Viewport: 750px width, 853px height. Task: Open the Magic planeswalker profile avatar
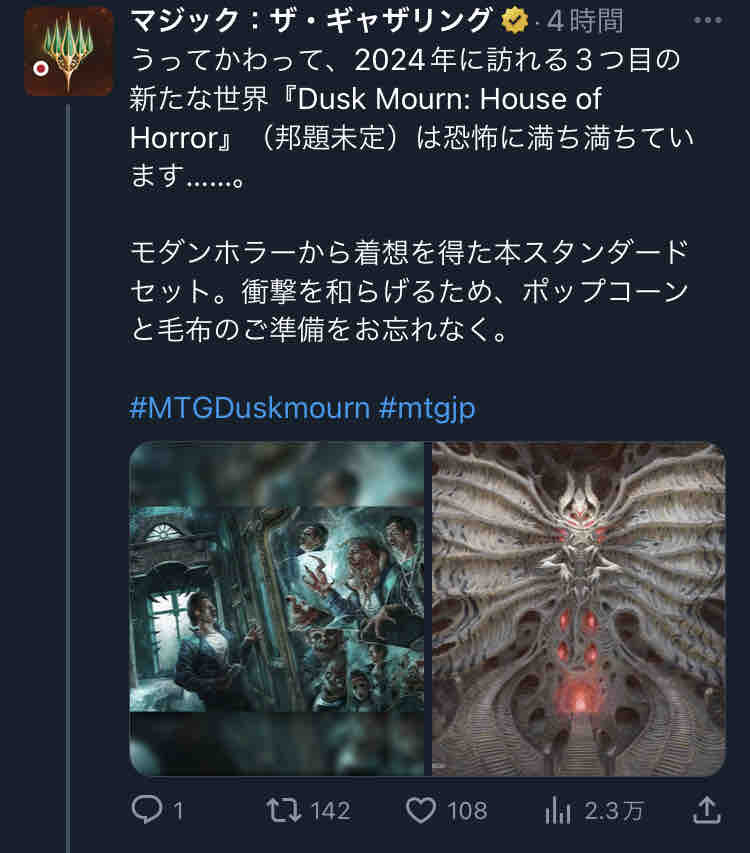tap(69, 51)
